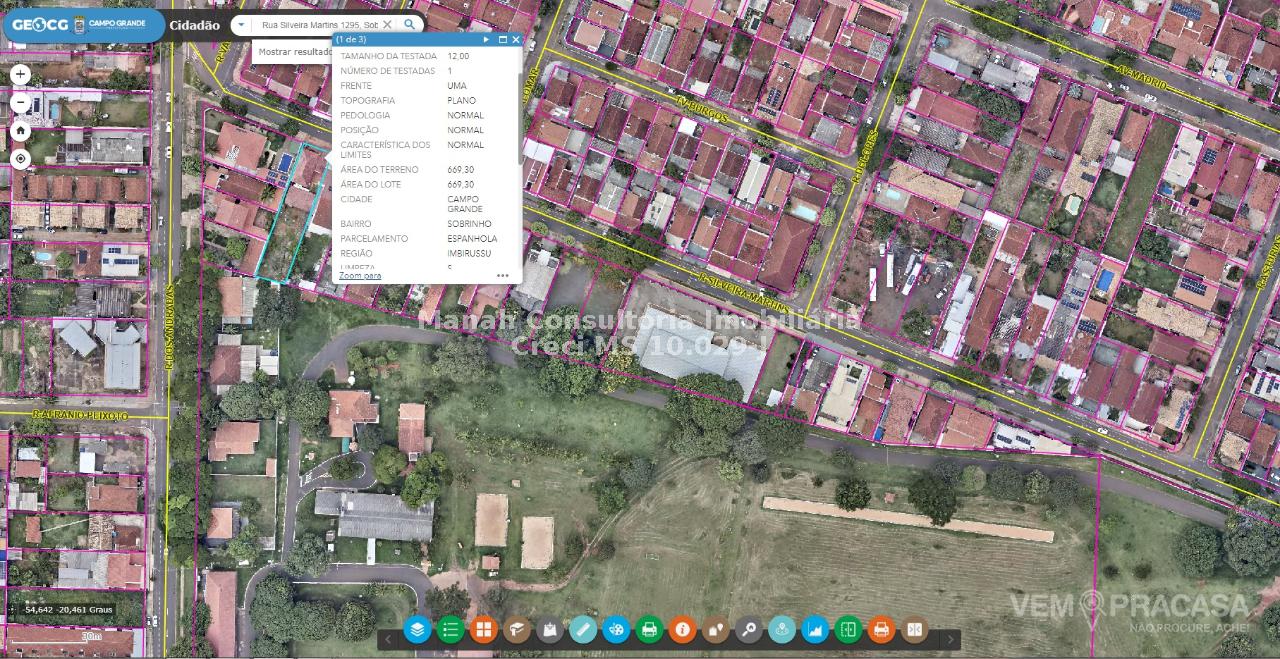Show more widgets with toolbar right arrow

coord(950,639)
